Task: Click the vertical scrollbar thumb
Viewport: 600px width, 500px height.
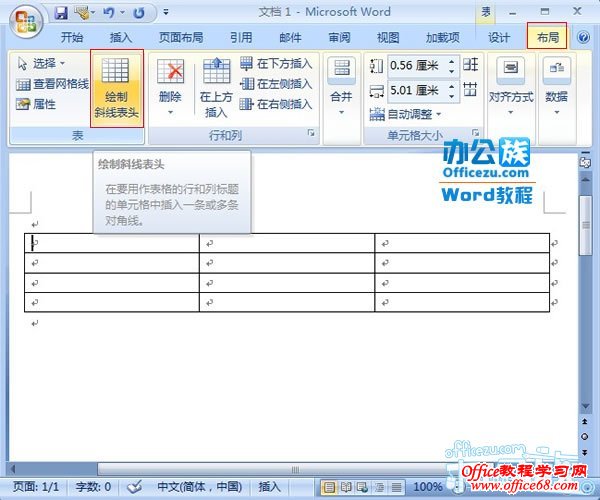Action: (x=585, y=226)
